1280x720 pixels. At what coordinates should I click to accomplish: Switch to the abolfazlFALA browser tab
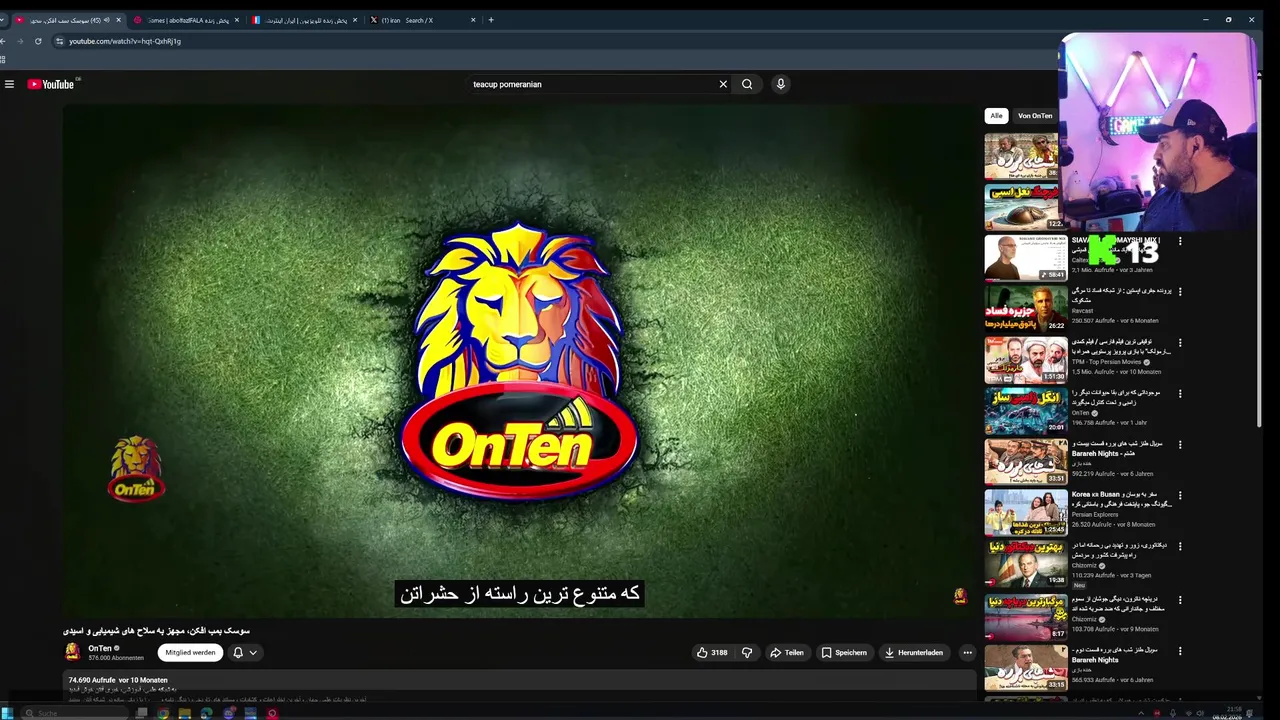point(185,20)
